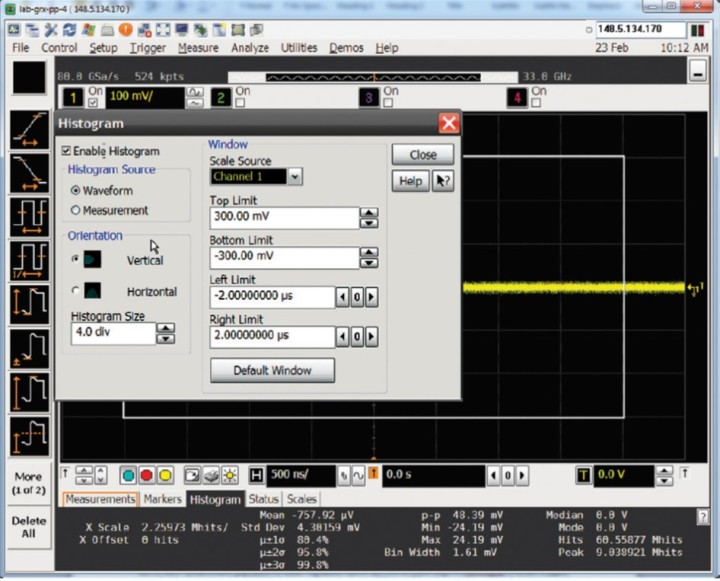720x581 pixels.
Task: Click the 500 ns/ timebase field
Action: coord(301,475)
